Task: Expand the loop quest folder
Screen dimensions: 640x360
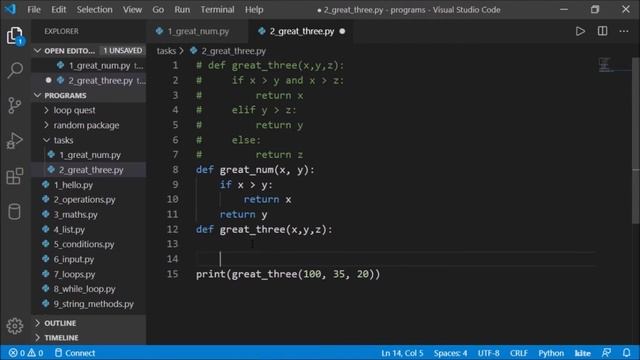Action: coord(47,110)
